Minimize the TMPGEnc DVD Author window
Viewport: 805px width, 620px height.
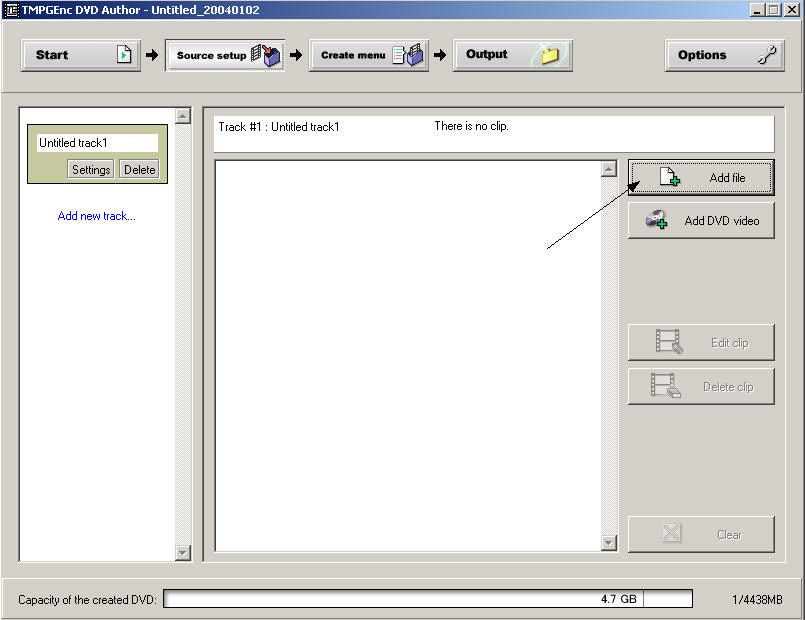pyautogui.click(x=756, y=10)
